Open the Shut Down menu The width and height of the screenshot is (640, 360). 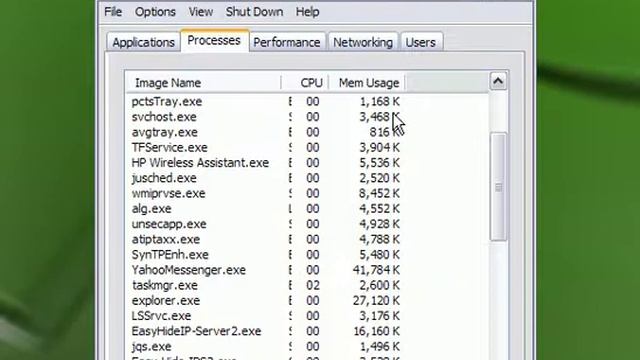click(x=254, y=12)
